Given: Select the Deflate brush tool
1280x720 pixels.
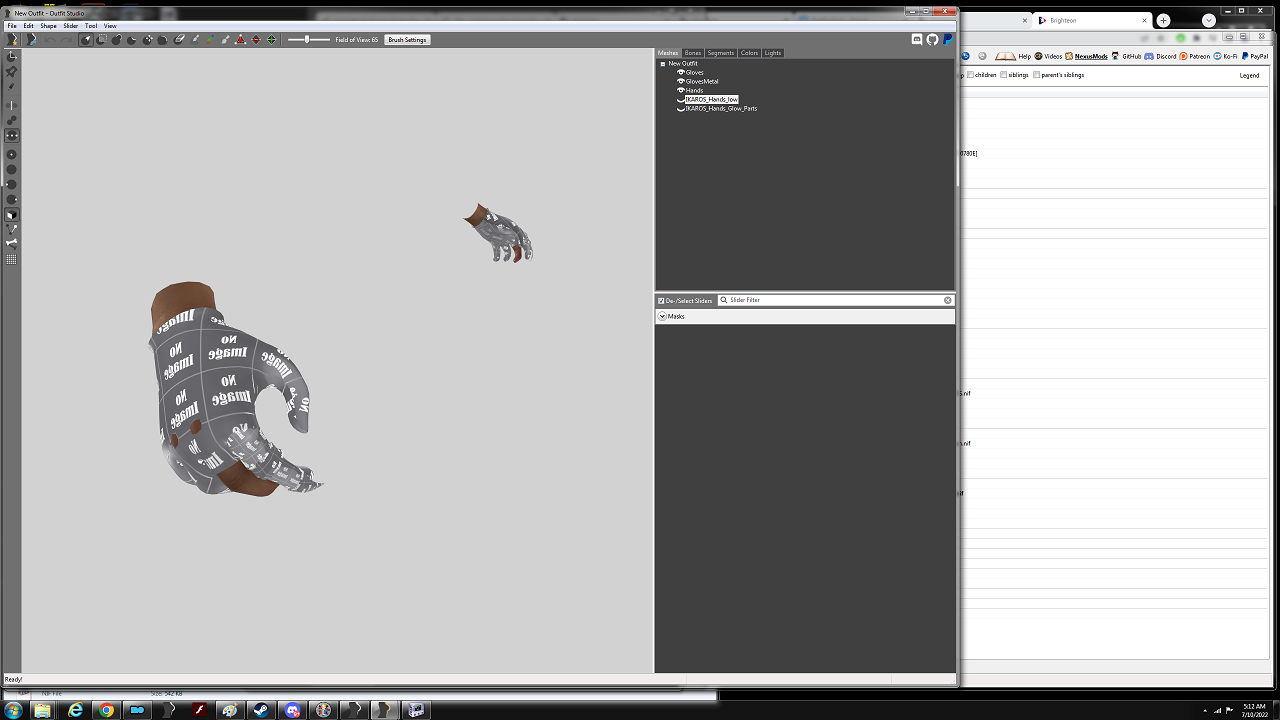Looking at the screenshot, I should 132,40.
